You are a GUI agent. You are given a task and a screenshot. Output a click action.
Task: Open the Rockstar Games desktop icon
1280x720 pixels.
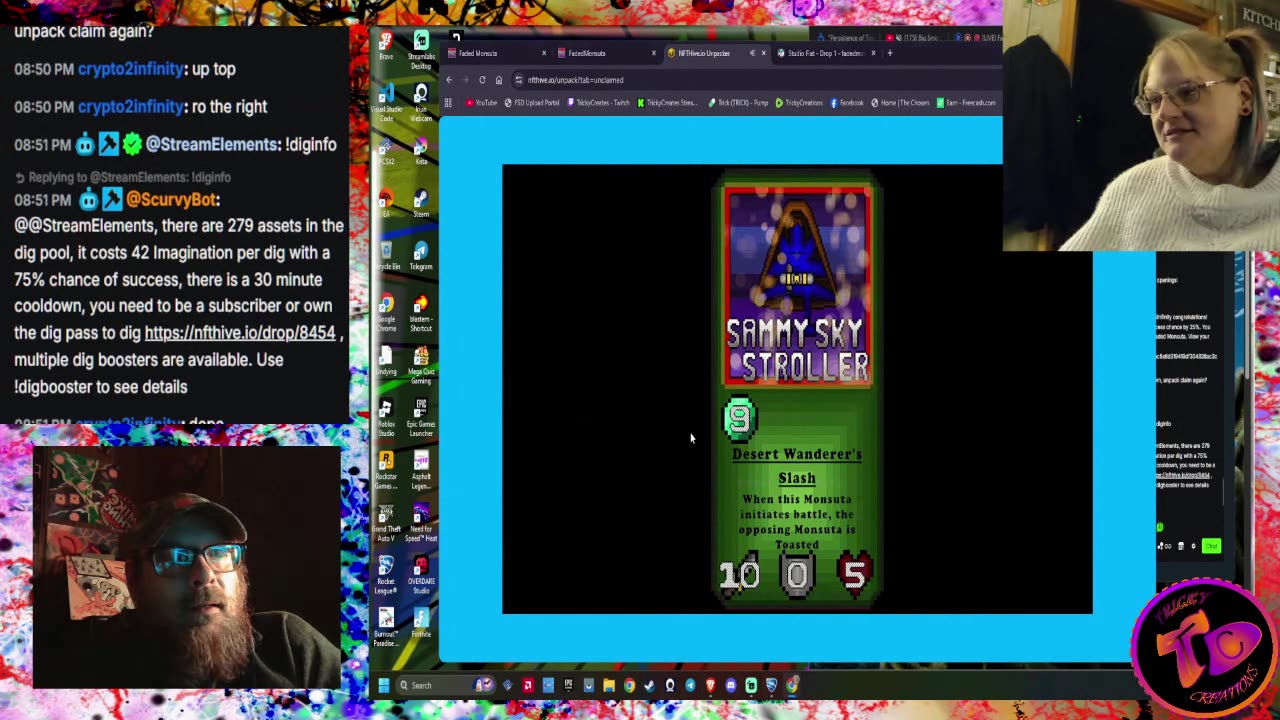coord(385,471)
